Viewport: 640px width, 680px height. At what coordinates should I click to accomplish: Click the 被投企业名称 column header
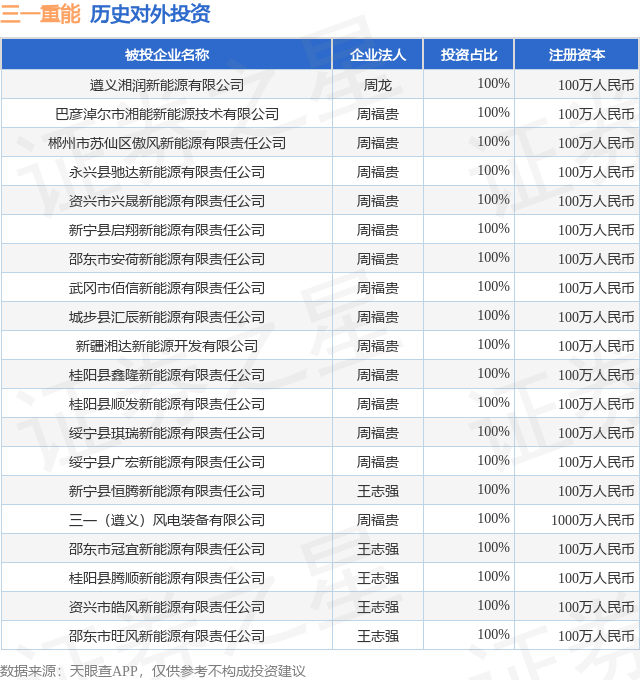click(167, 55)
